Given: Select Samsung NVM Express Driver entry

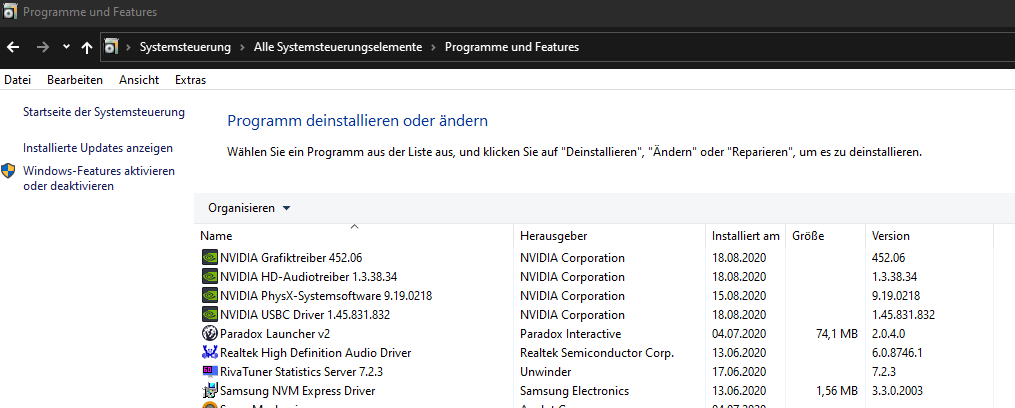Looking at the screenshot, I should tap(298, 391).
